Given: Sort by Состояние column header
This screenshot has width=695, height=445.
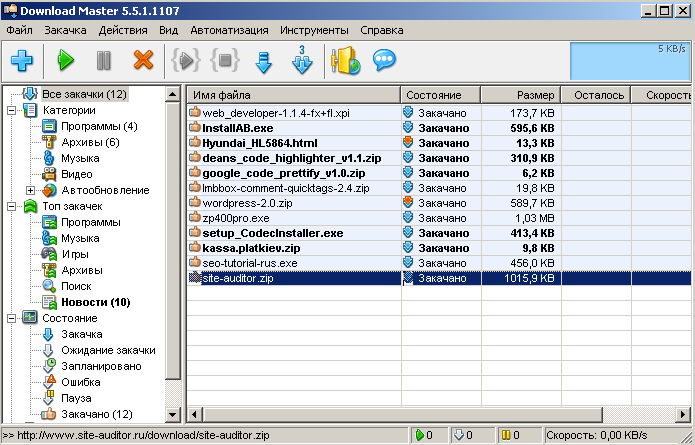Looking at the screenshot, I should coord(441,95).
